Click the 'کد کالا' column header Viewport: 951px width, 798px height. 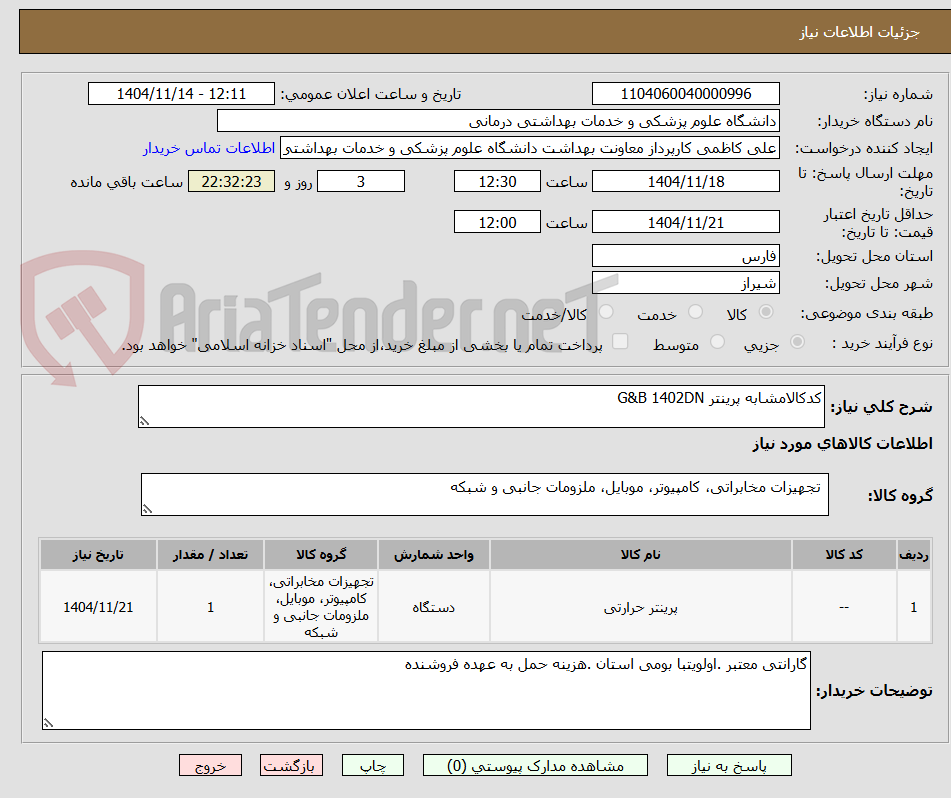(x=844, y=555)
